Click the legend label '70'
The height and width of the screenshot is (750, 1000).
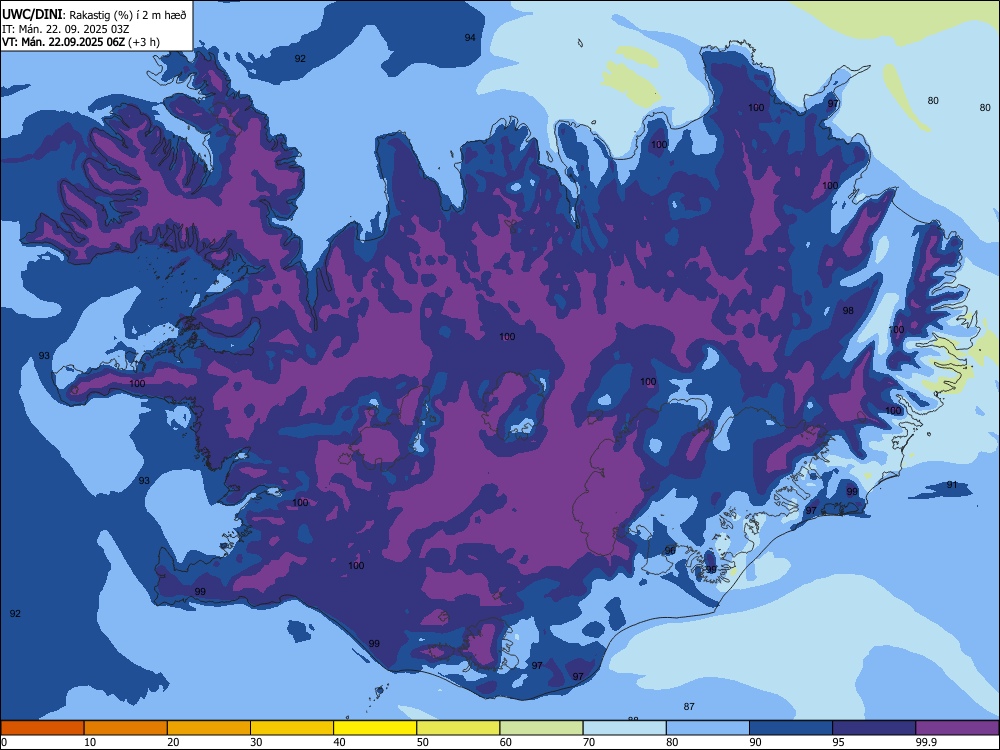(589, 742)
